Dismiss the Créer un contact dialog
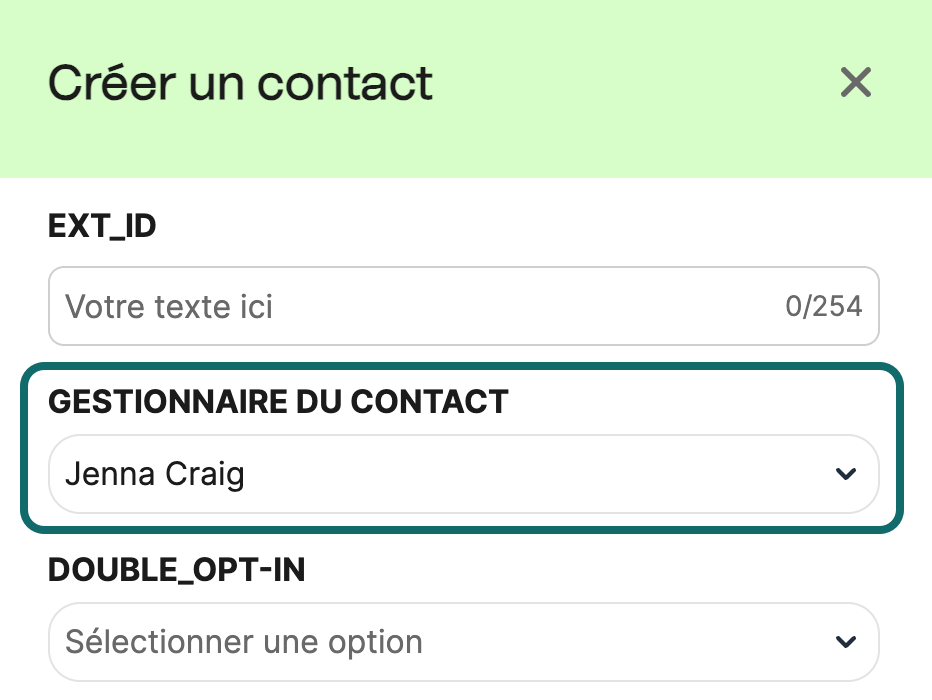 tap(856, 83)
